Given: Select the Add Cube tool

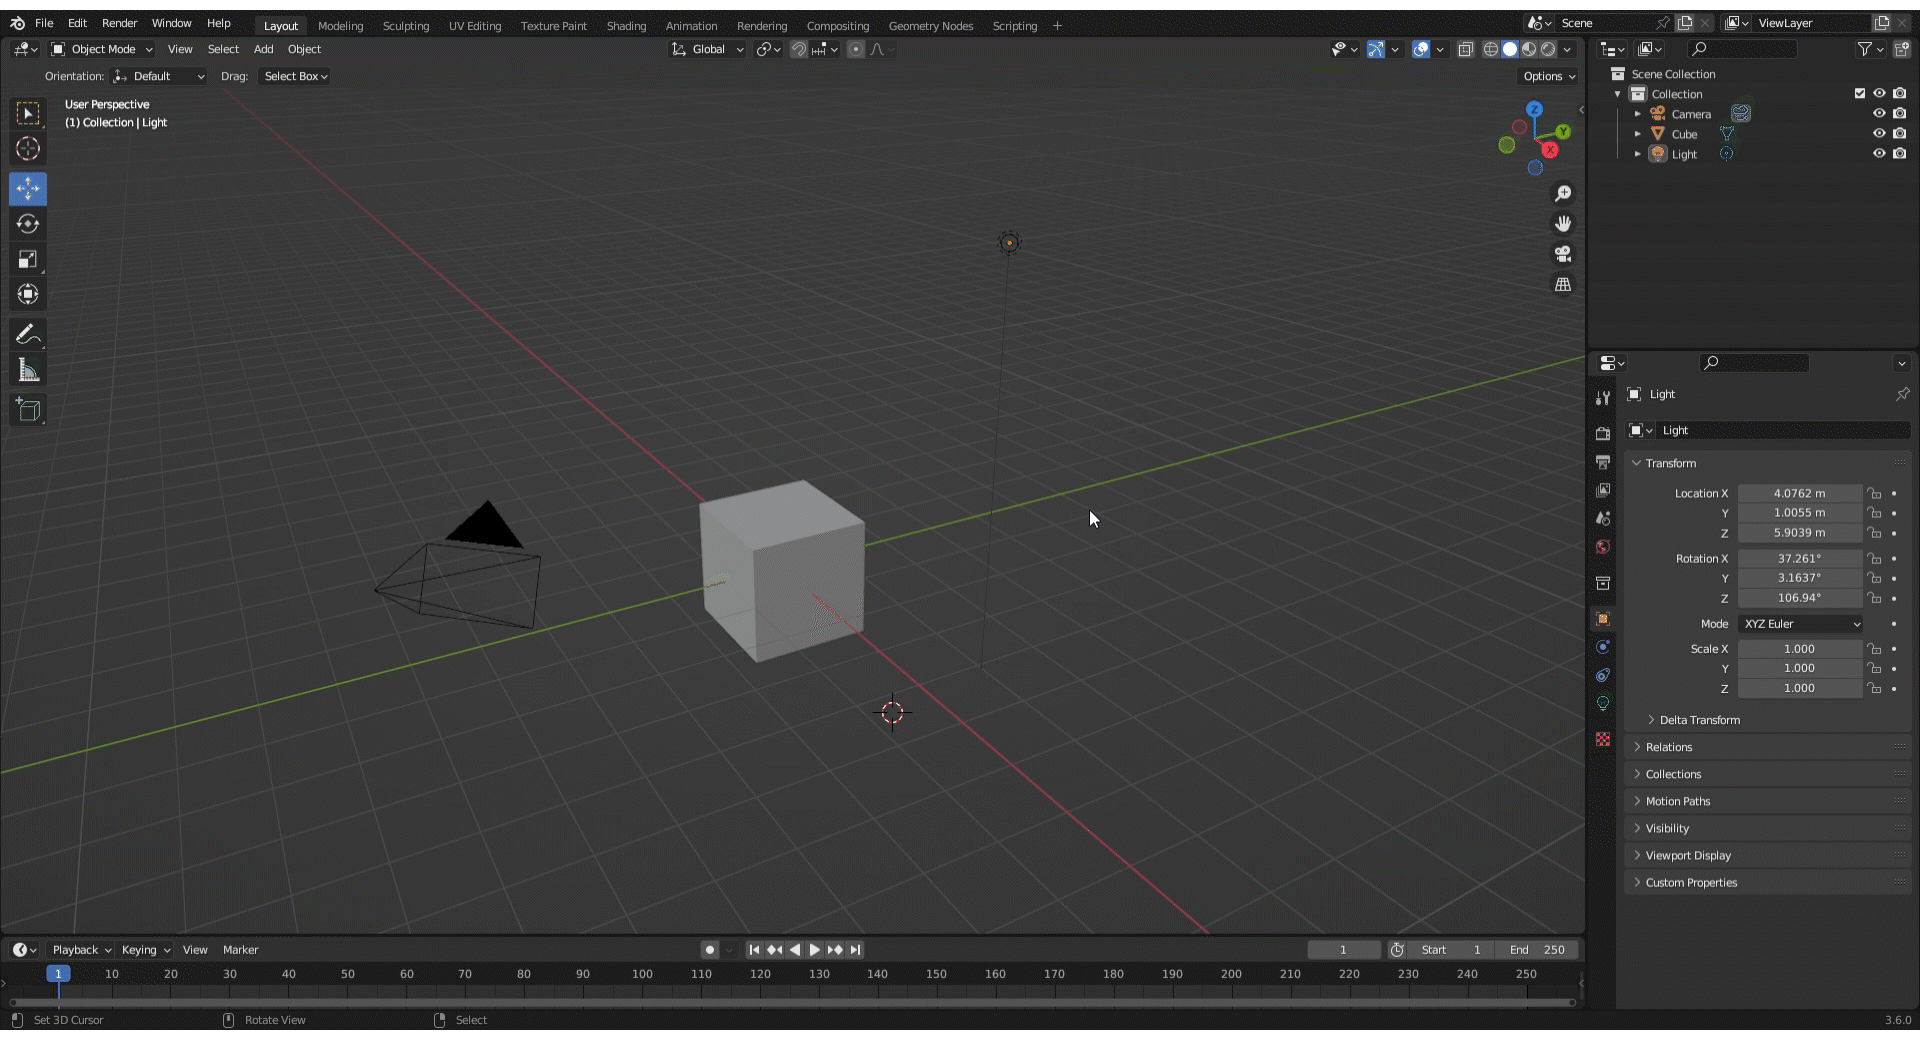Looking at the screenshot, I should click(28, 410).
